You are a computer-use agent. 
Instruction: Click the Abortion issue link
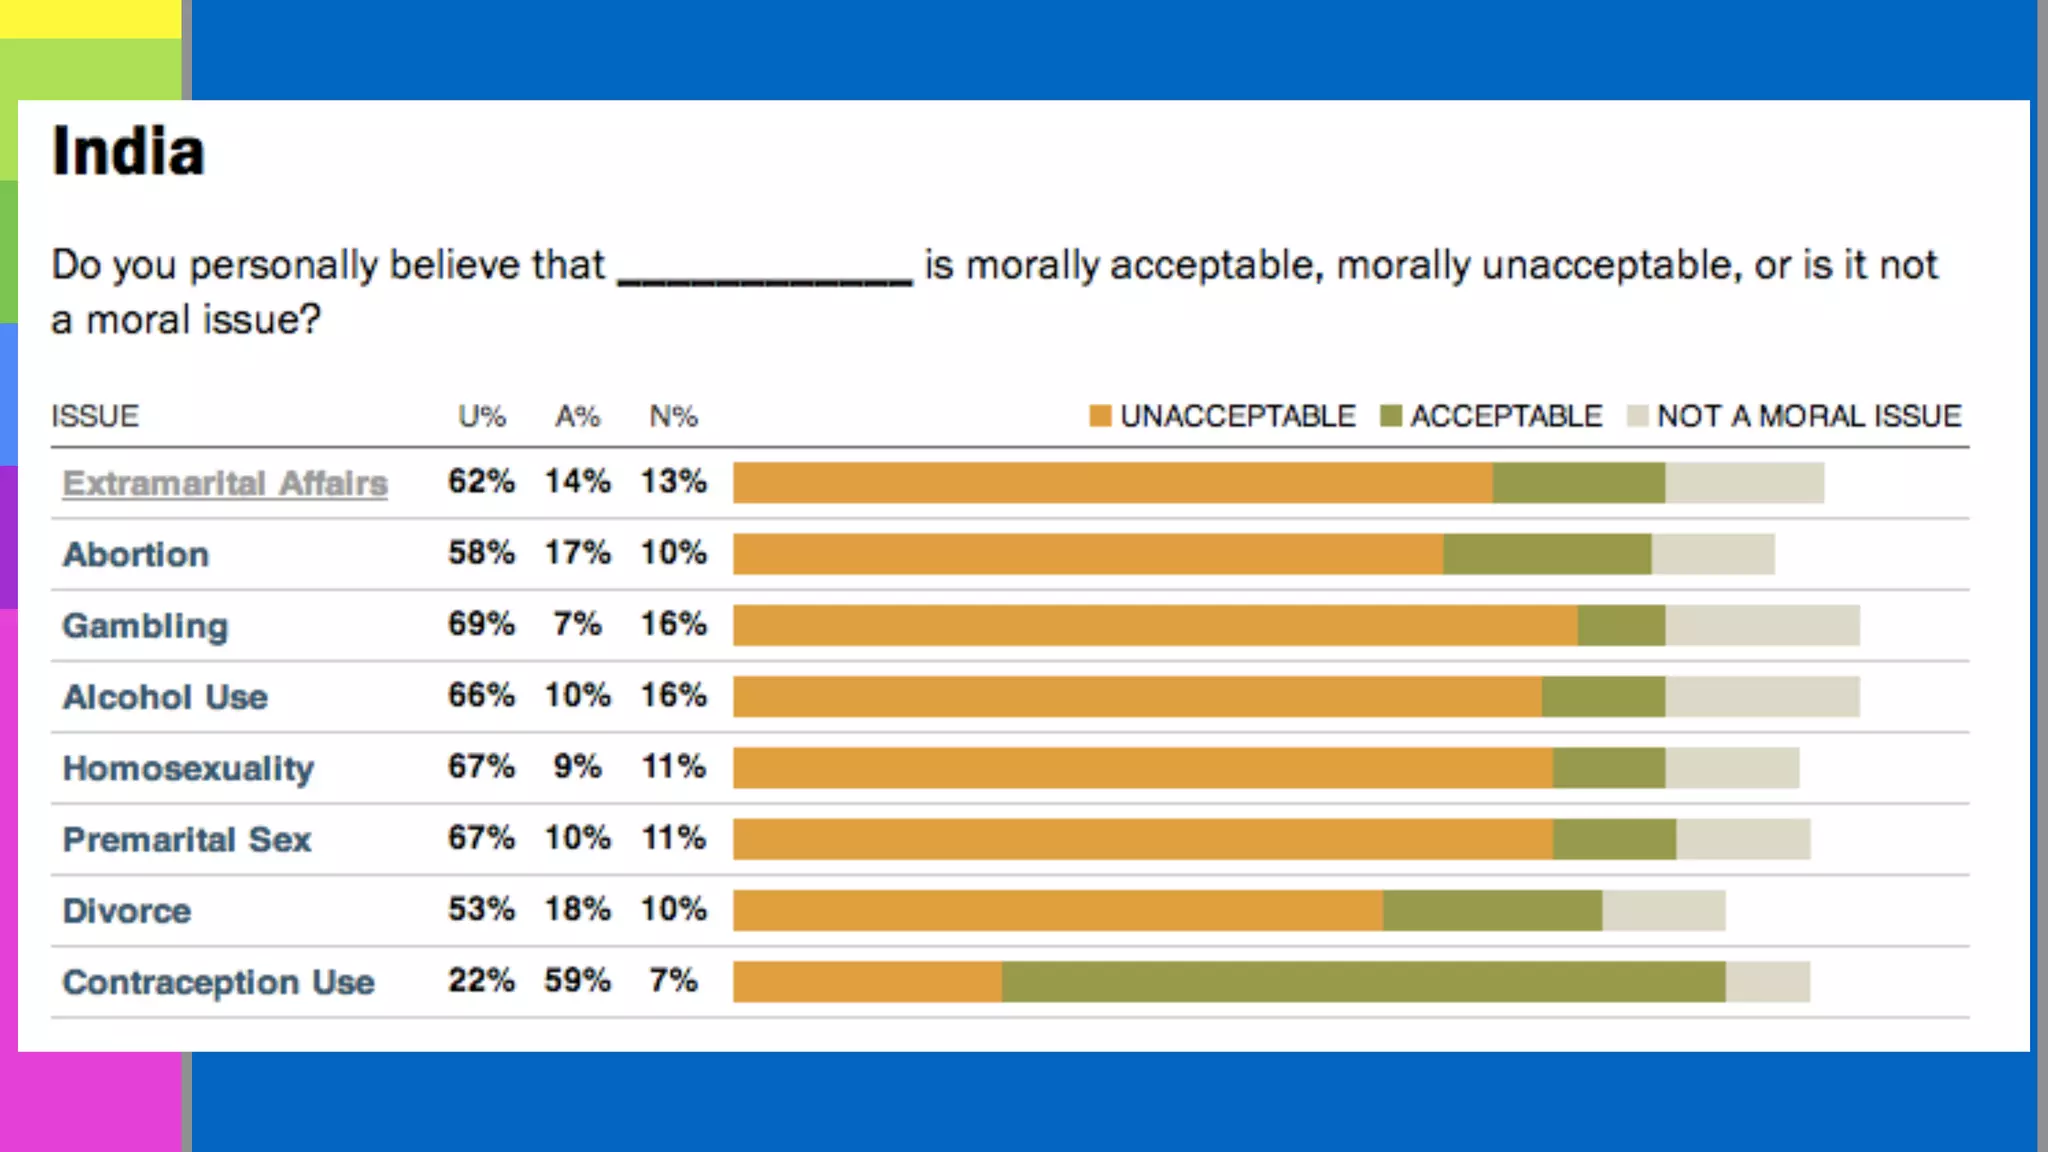pyautogui.click(x=136, y=554)
